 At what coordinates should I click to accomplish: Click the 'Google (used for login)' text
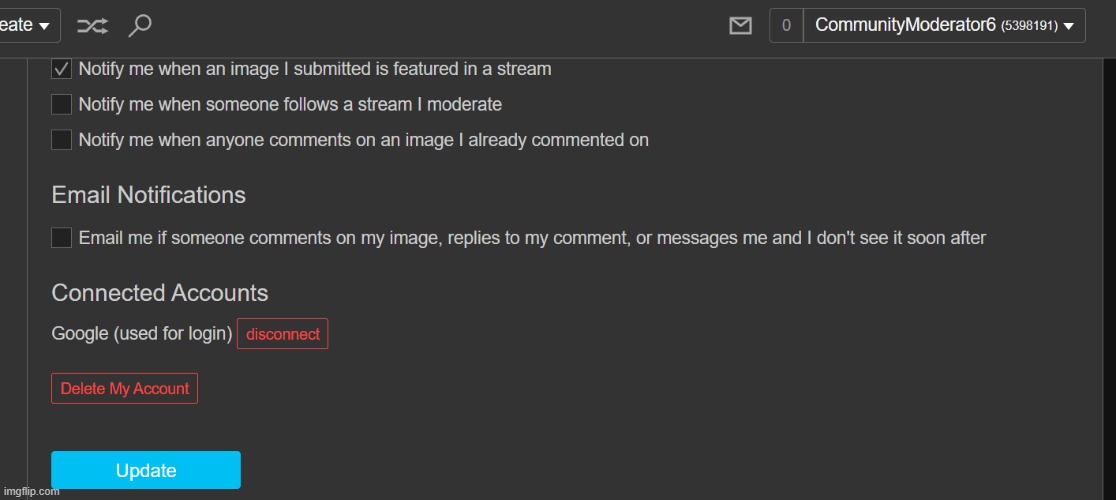(x=141, y=334)
